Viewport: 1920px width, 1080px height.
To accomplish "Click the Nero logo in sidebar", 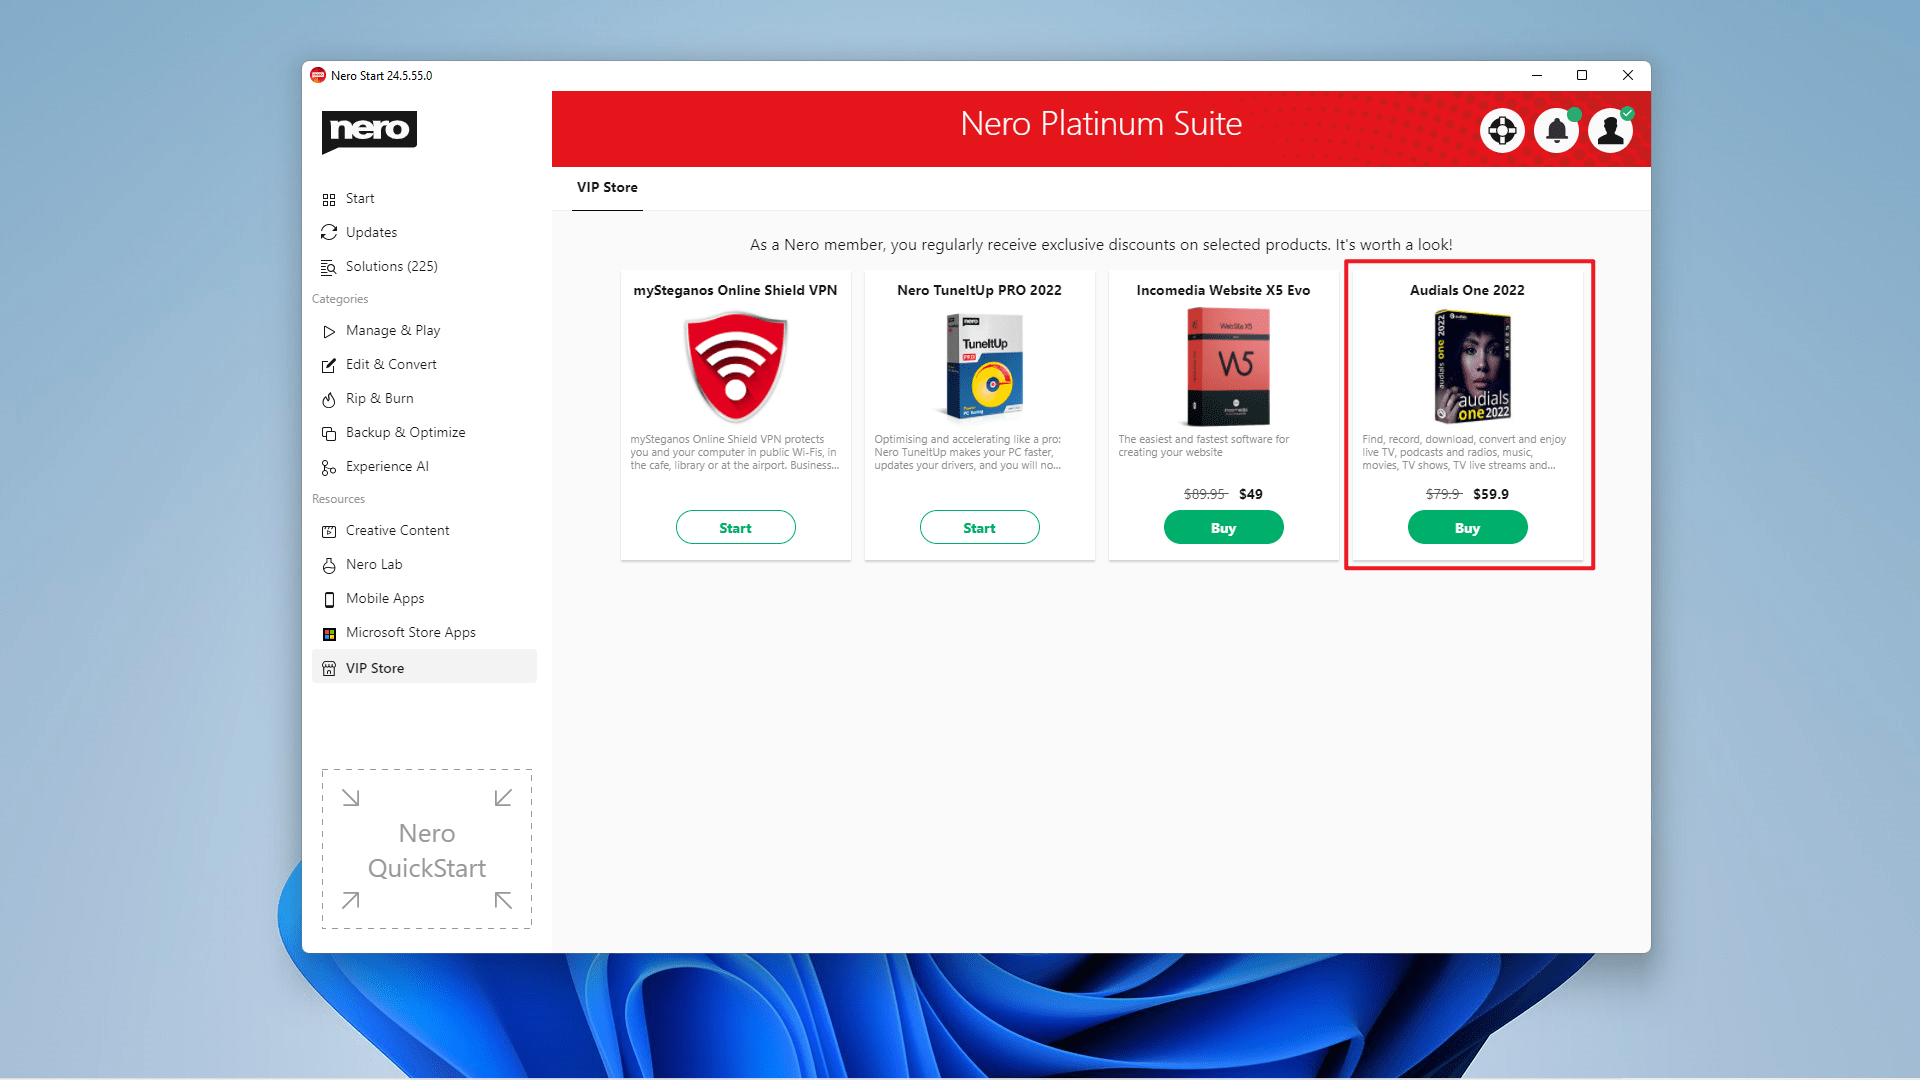I will pos(369,131).
